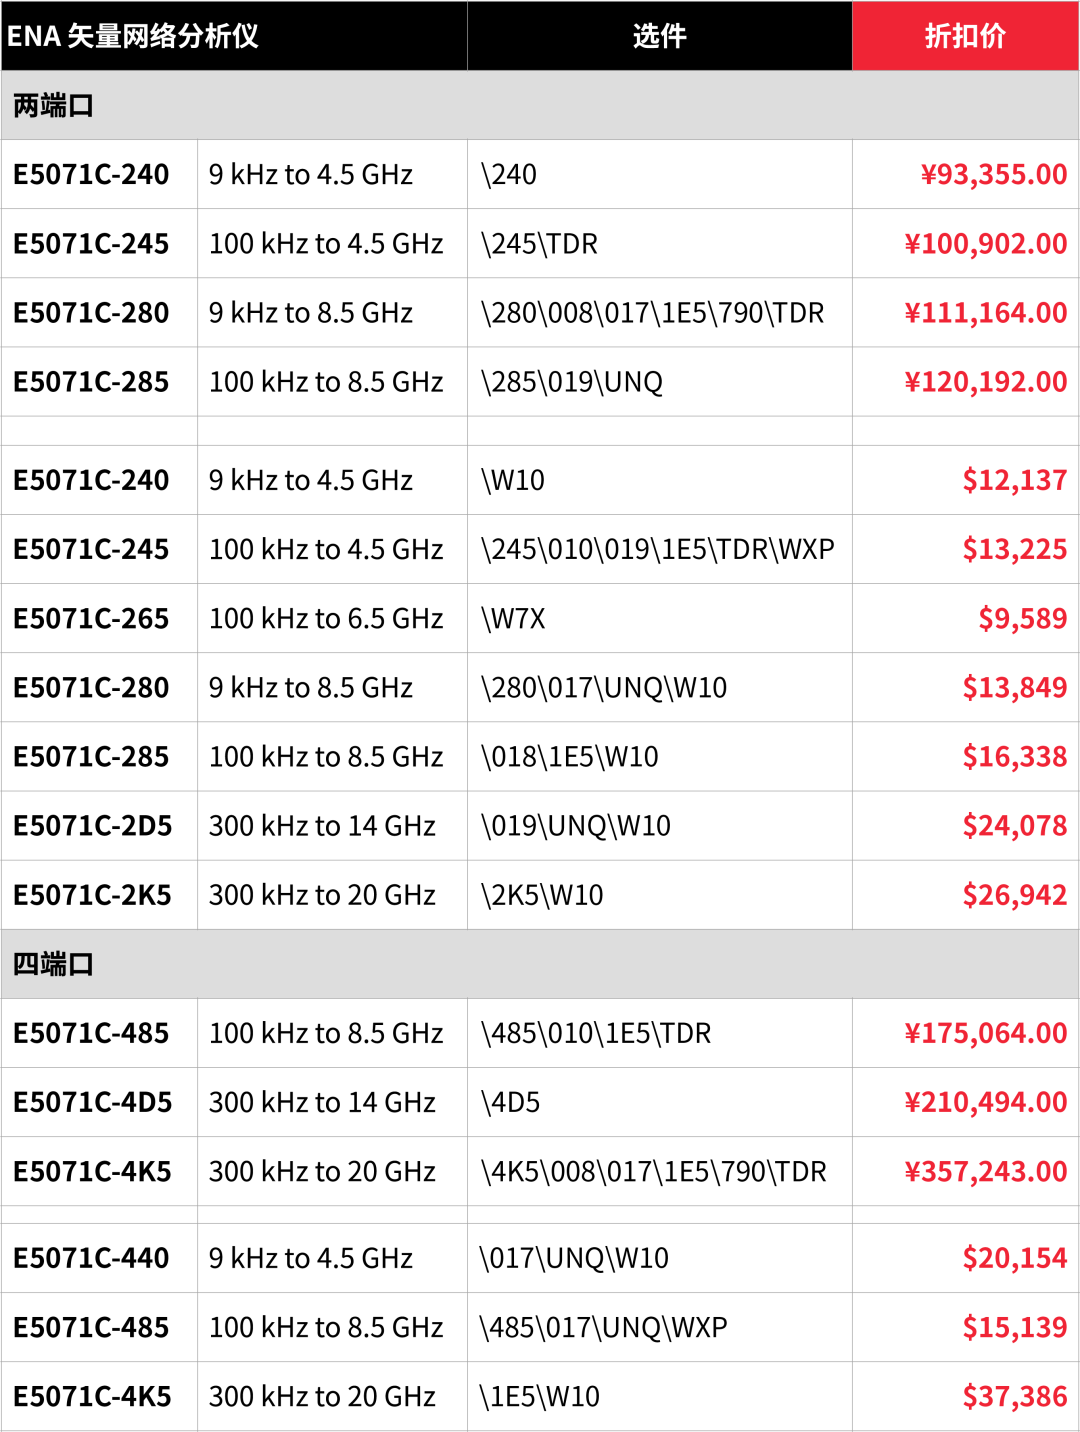Click price ¥93,355.00
1080x1432 pixels.
(994, 174)
